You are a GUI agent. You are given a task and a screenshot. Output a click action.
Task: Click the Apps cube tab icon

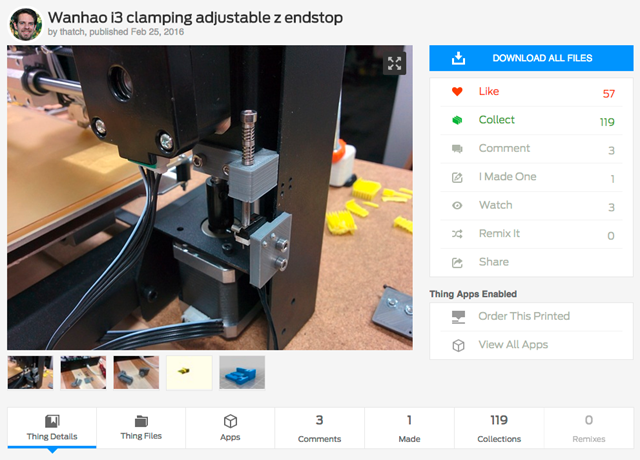pyautogui.click(x=230, y=421)
